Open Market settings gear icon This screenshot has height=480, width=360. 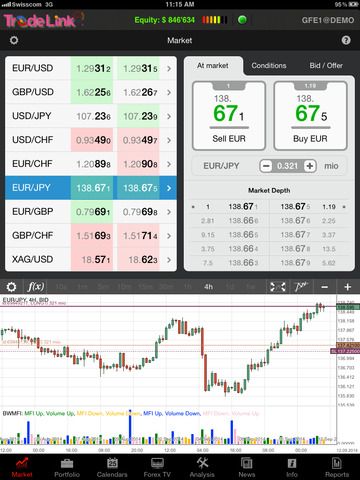tap(14, 40)
